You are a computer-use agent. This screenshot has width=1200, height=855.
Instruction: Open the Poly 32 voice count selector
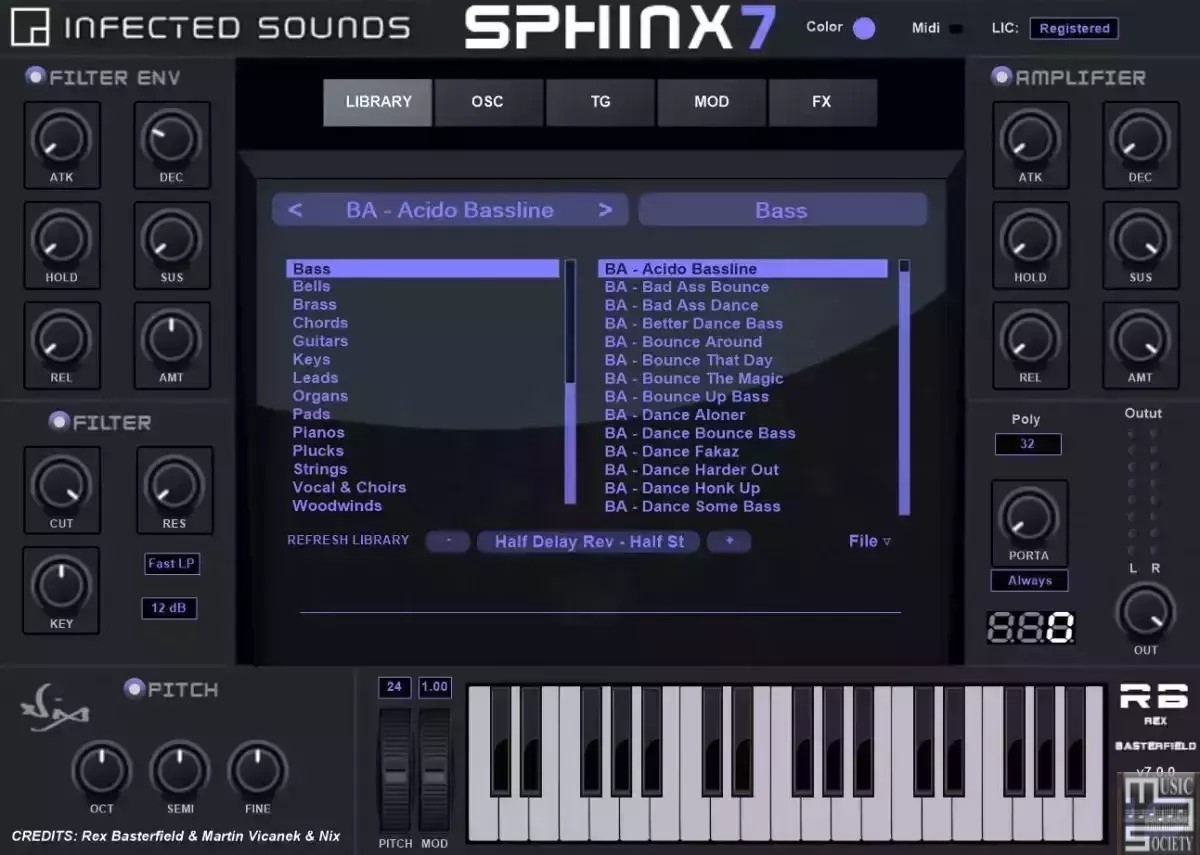click(1028, 444)
